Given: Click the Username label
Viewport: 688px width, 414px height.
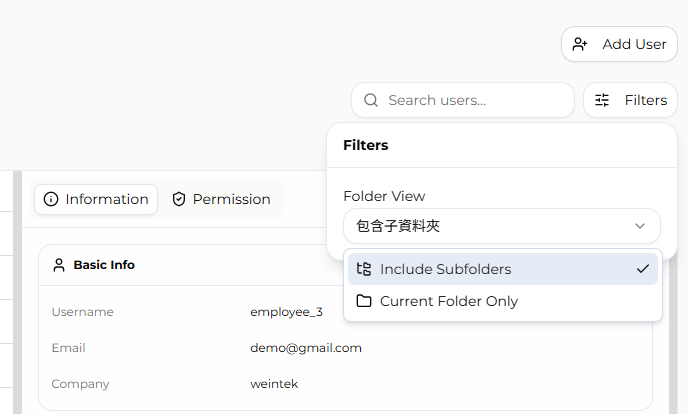Looking at the screenshot, I should tap(82, 312).
